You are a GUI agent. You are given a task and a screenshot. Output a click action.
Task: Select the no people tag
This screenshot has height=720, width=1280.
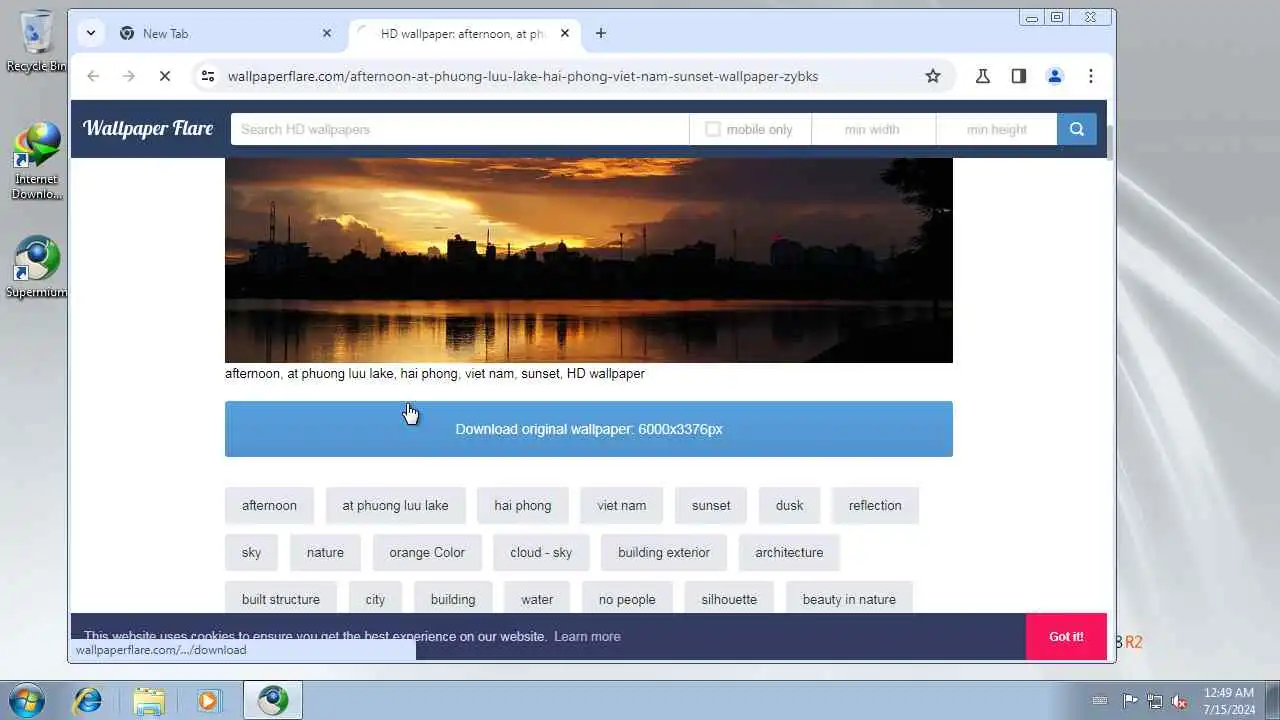[627, 599]
